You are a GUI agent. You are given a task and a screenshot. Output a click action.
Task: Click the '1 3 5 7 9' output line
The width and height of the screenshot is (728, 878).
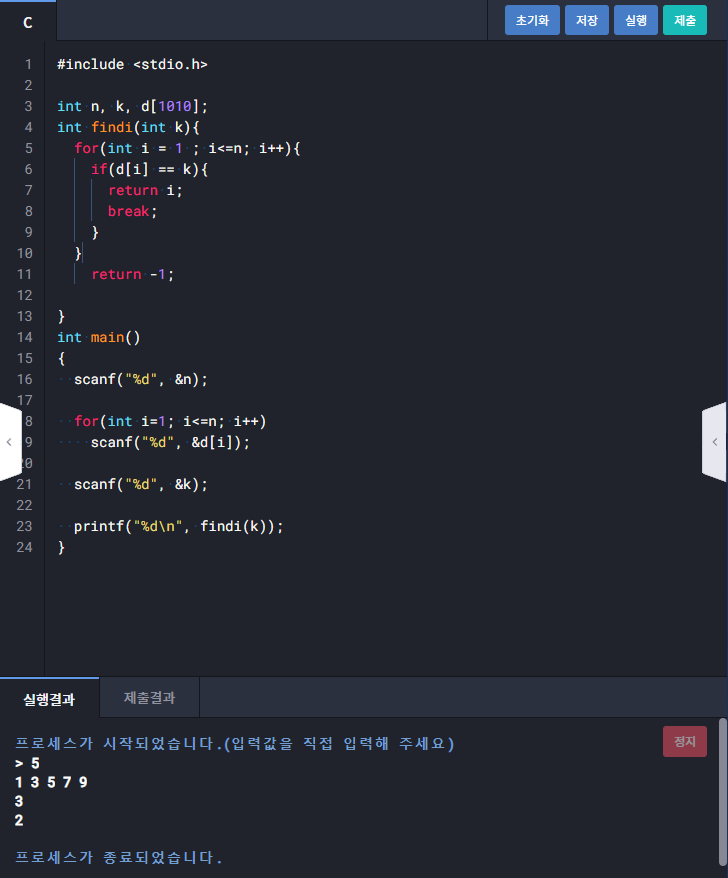pyautogui.click(x=51, y=782)
